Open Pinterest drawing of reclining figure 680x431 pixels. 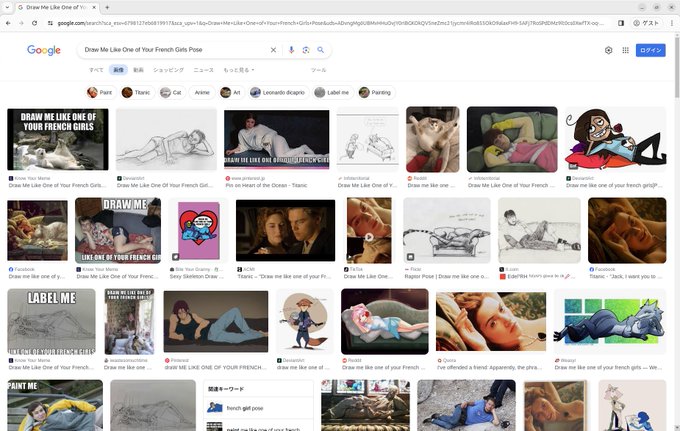coord(216,321)
